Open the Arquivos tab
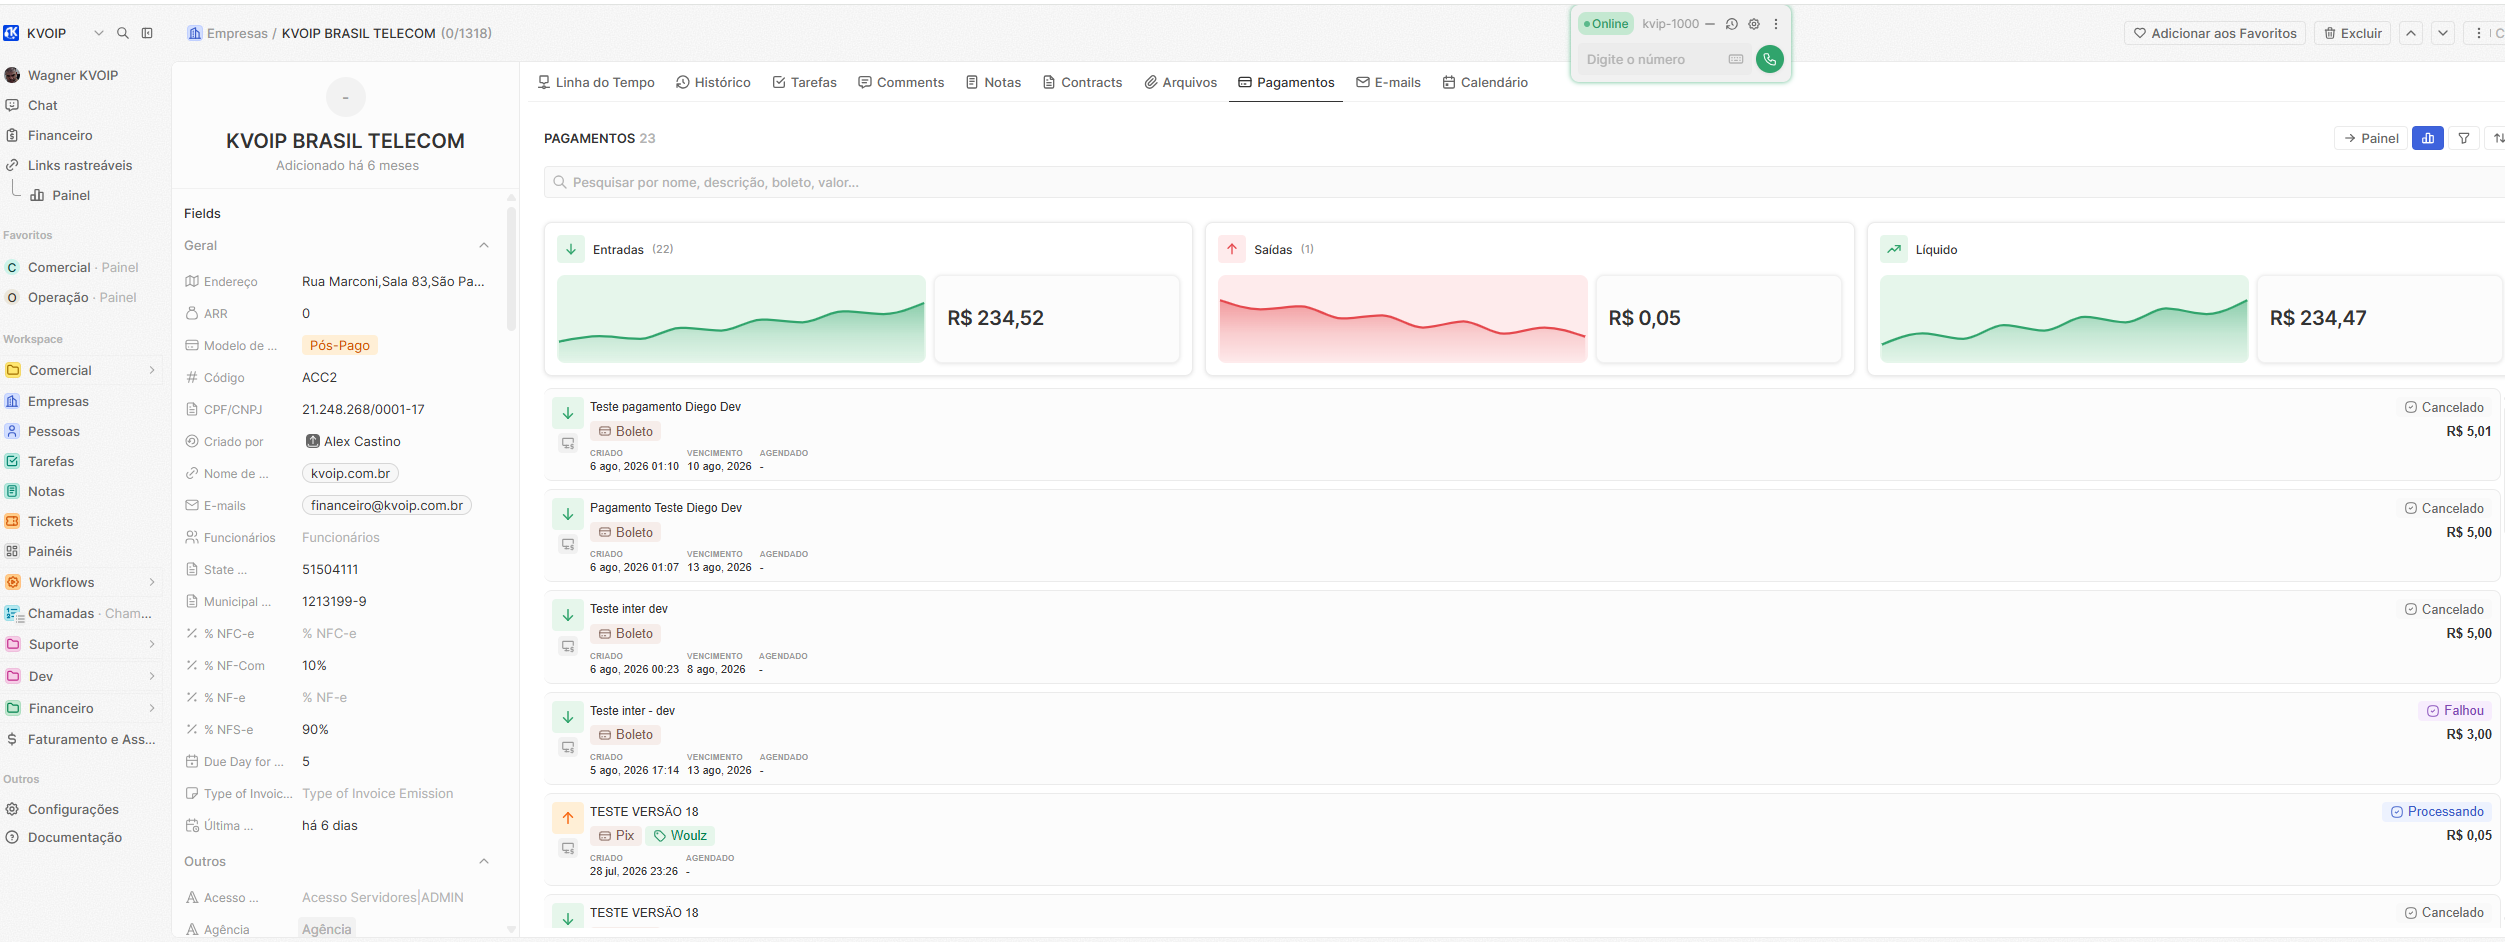The image size is (2505, 942). [1181, 82]
